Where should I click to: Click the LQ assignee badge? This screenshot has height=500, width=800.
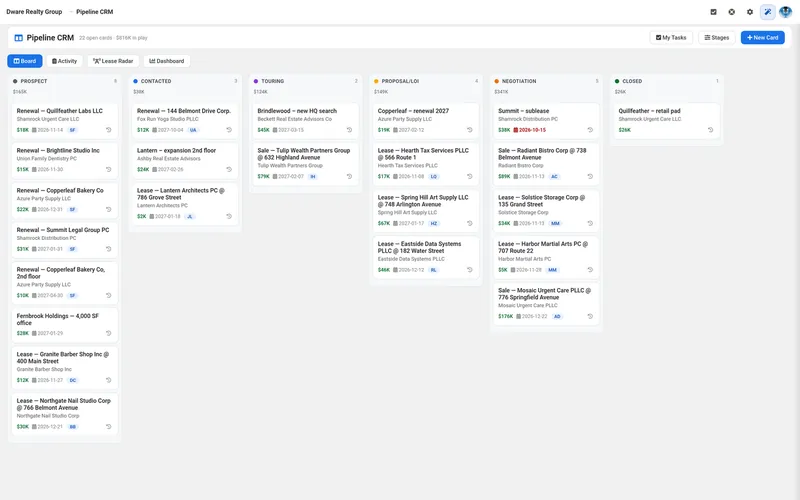[434, 177]
